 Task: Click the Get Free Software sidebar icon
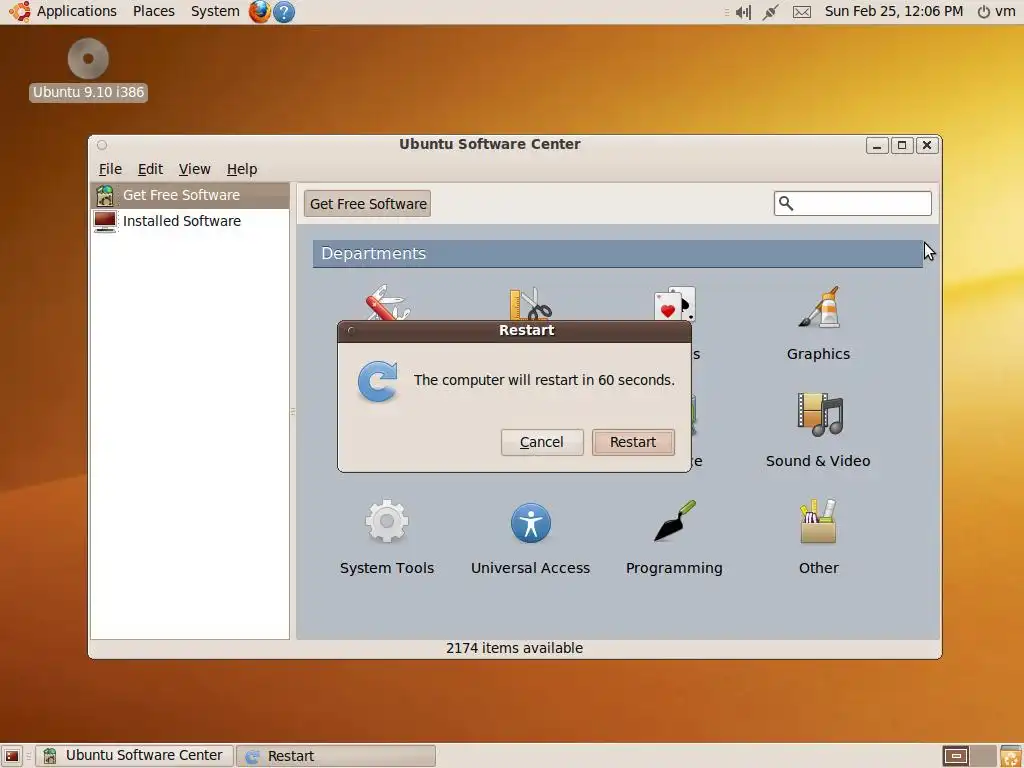coord(104,195)
